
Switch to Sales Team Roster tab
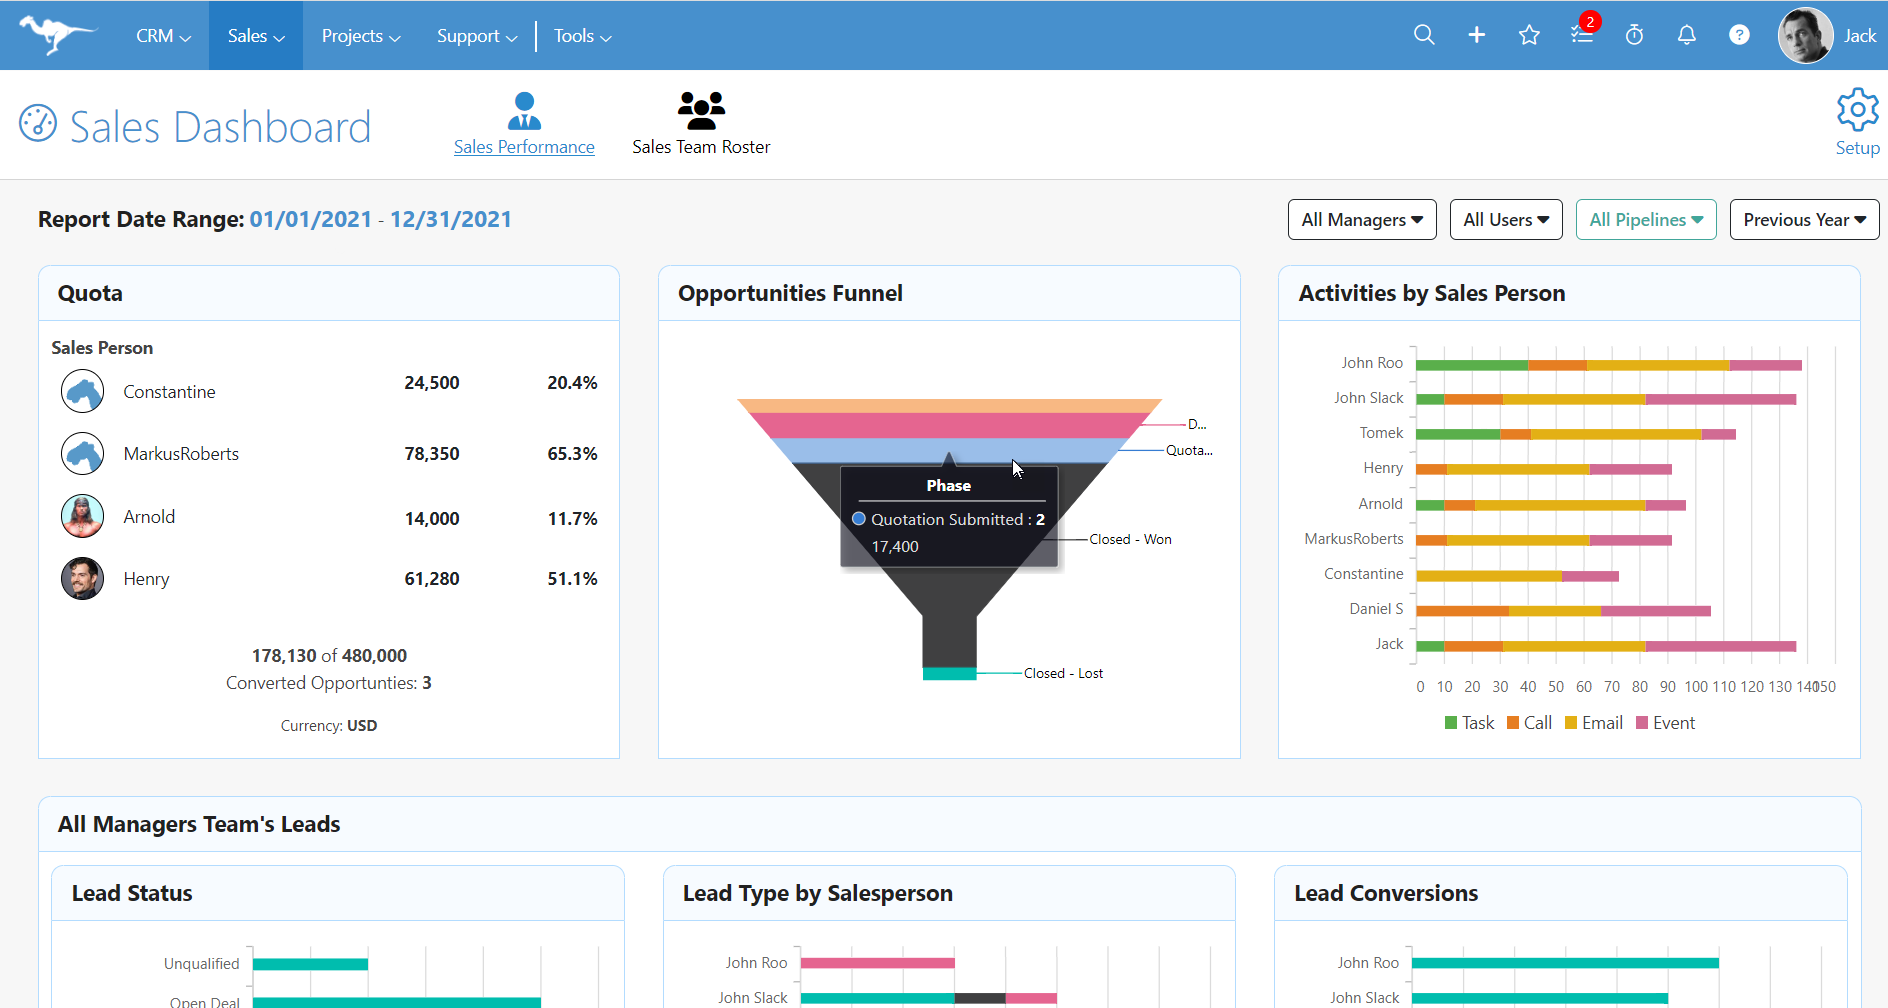pos(701,124)
